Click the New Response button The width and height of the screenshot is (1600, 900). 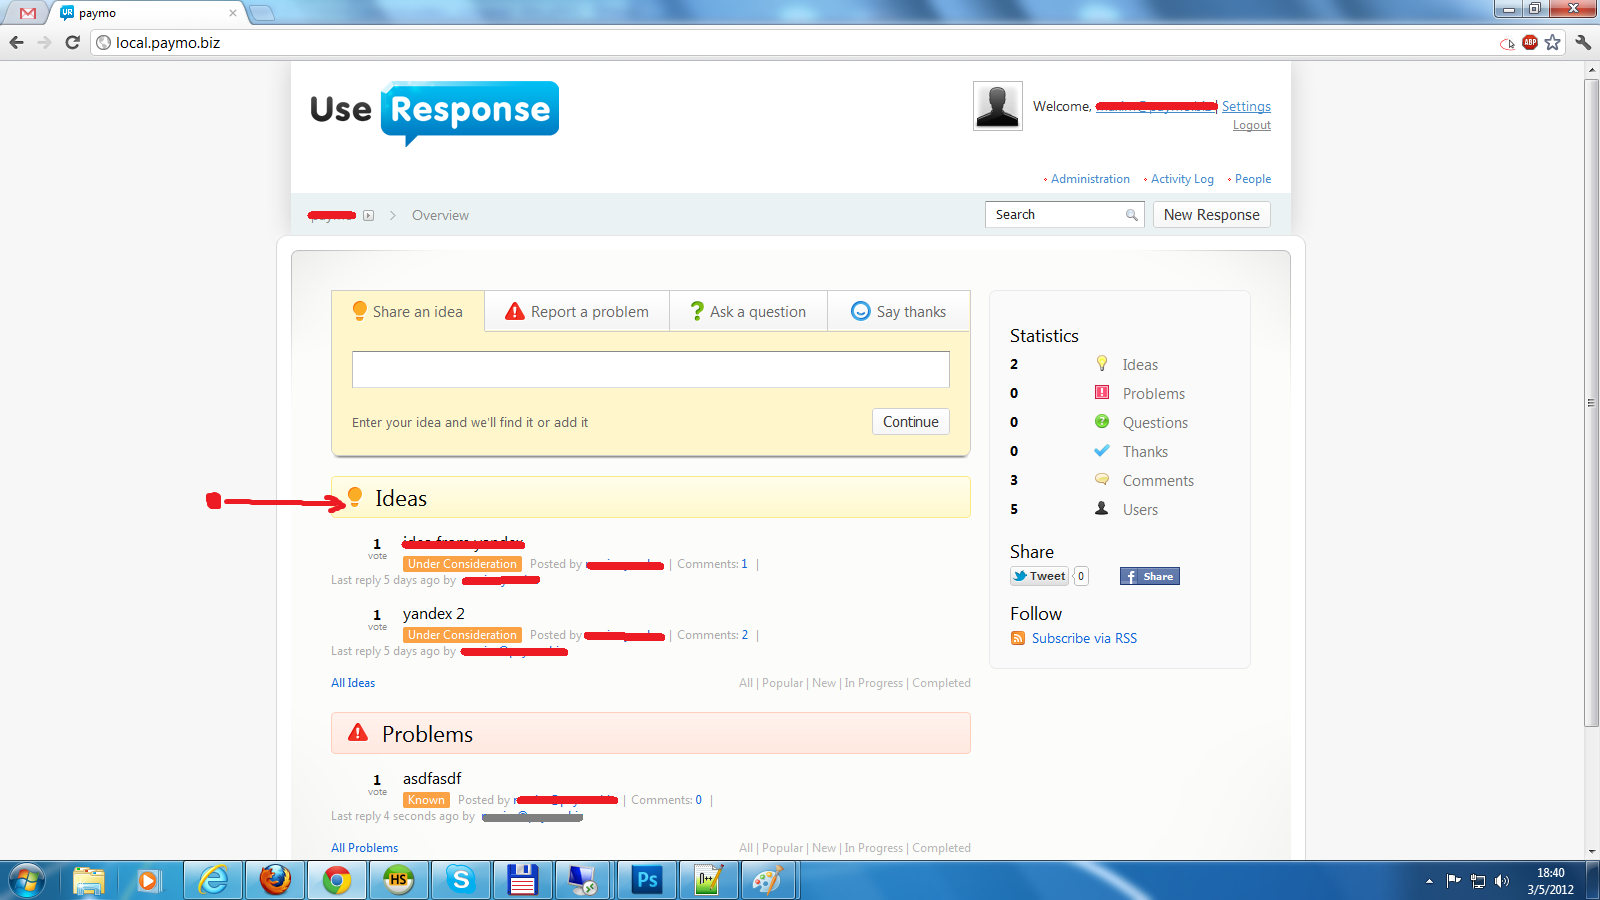[x=1211, y=215]
